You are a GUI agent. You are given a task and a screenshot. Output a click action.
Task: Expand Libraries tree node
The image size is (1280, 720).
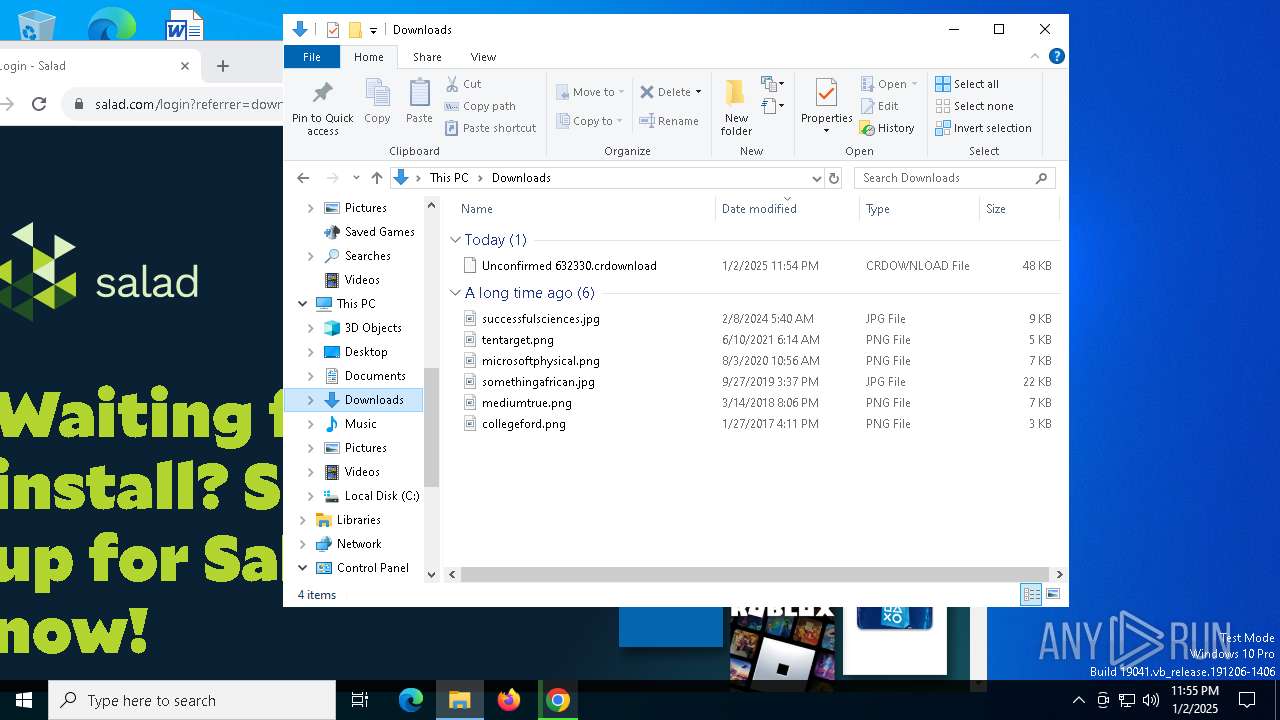point(303,520)
